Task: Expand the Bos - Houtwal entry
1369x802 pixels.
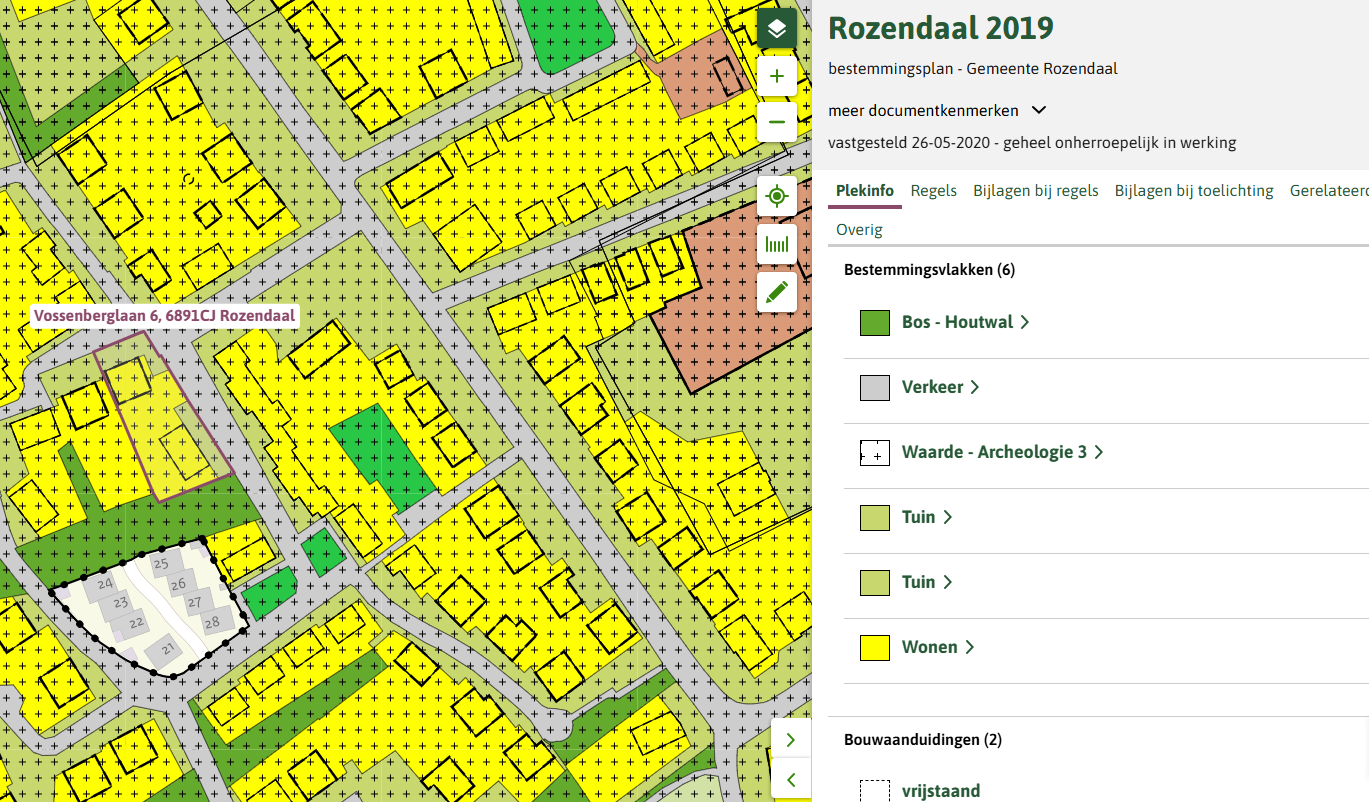Action: pos(965,322)
